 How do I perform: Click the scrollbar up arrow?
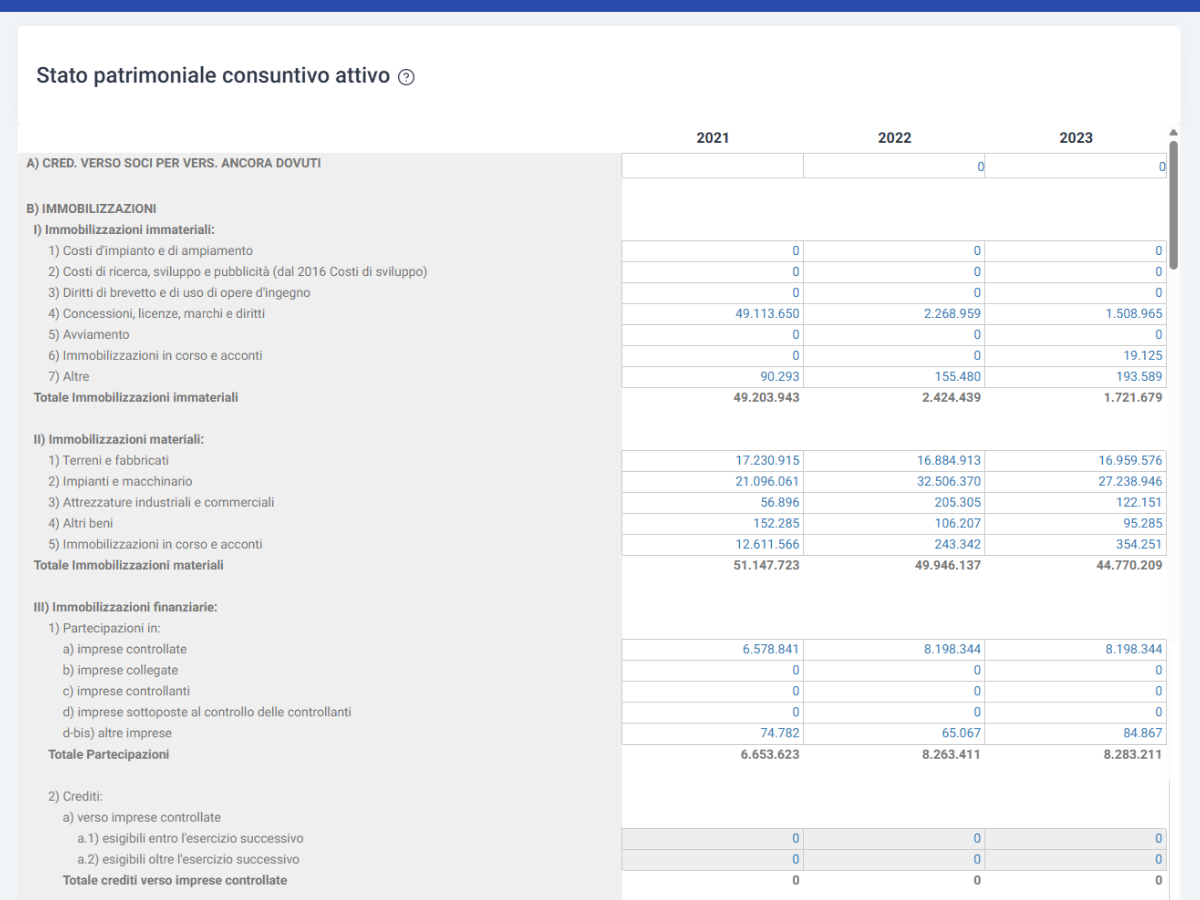pyautogui.click(x=1173, y=132)
